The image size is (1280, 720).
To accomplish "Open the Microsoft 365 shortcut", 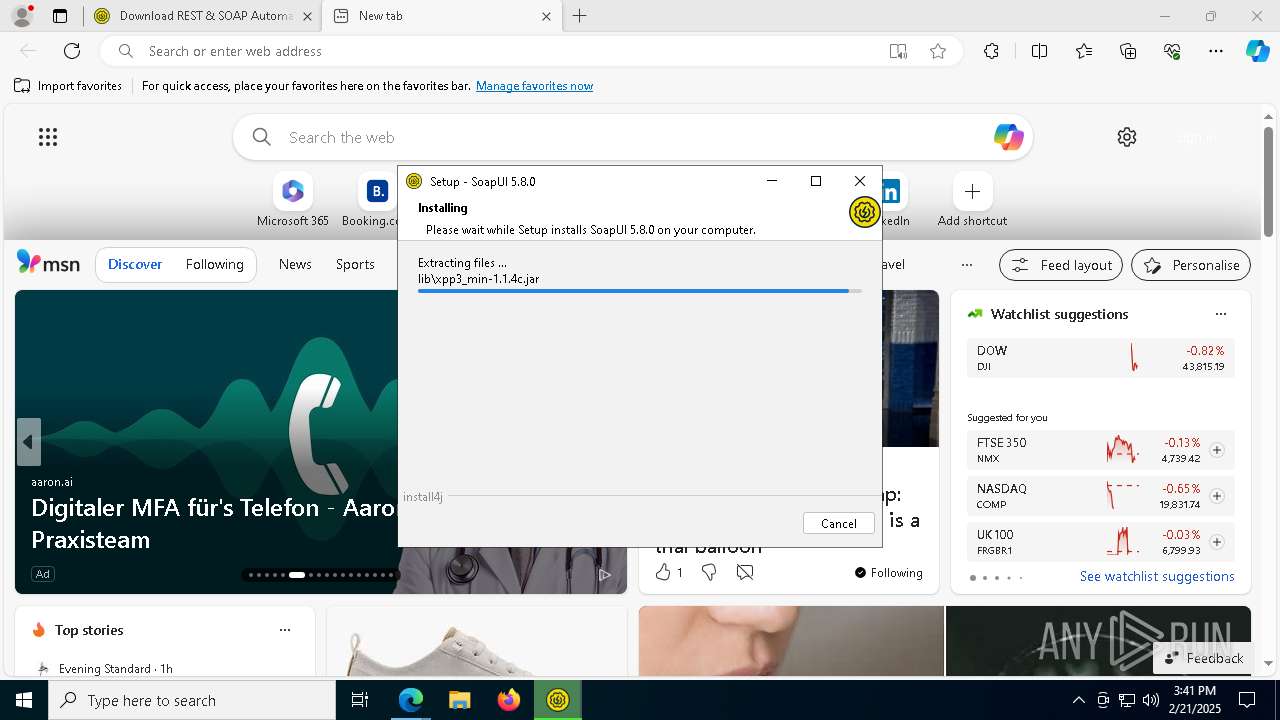I will tap(292, 200).
